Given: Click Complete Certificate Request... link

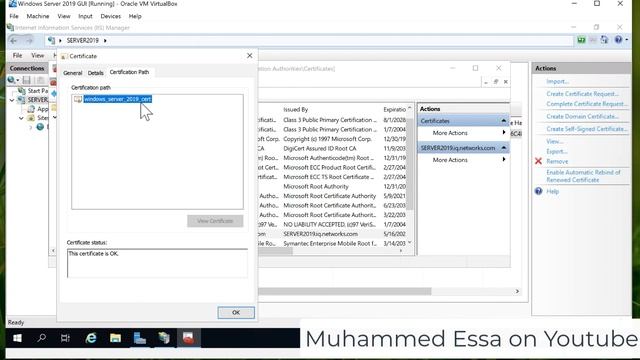Looking at the screenshot, I should (587, 104).
